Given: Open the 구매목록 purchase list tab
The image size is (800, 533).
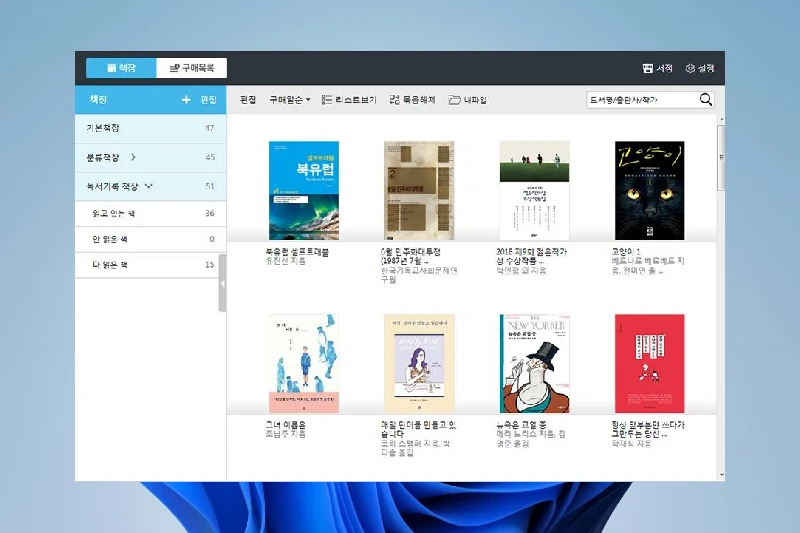Looking at the screenshot, I should 191,68.
